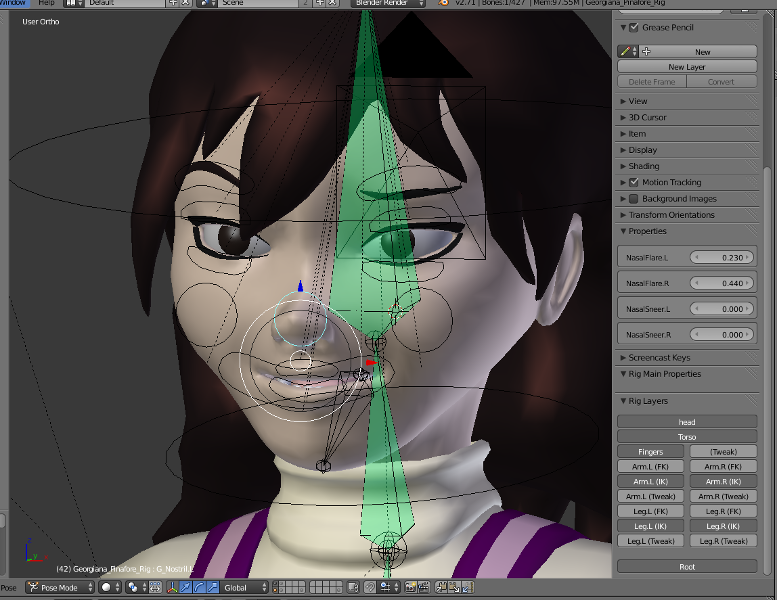Screen dimensions: 777x600
Task: Enable the Background Images checkbox
Action: pyautogui.click(x=634, y=199)
